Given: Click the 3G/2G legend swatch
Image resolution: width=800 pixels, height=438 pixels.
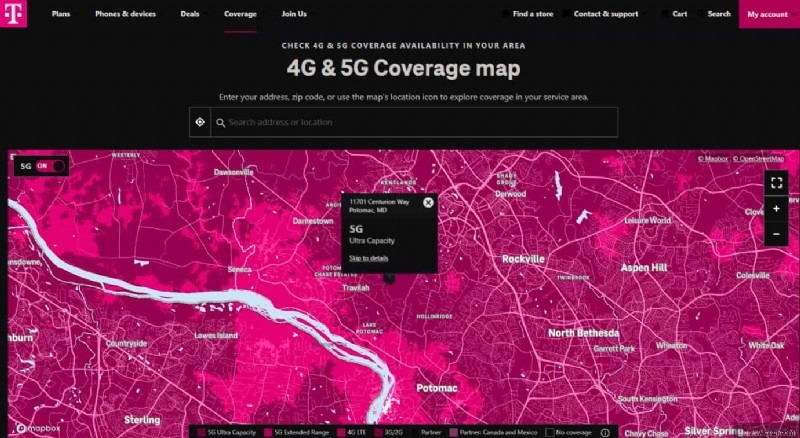Looking at the screenshot, I should (x=378, y=432).
